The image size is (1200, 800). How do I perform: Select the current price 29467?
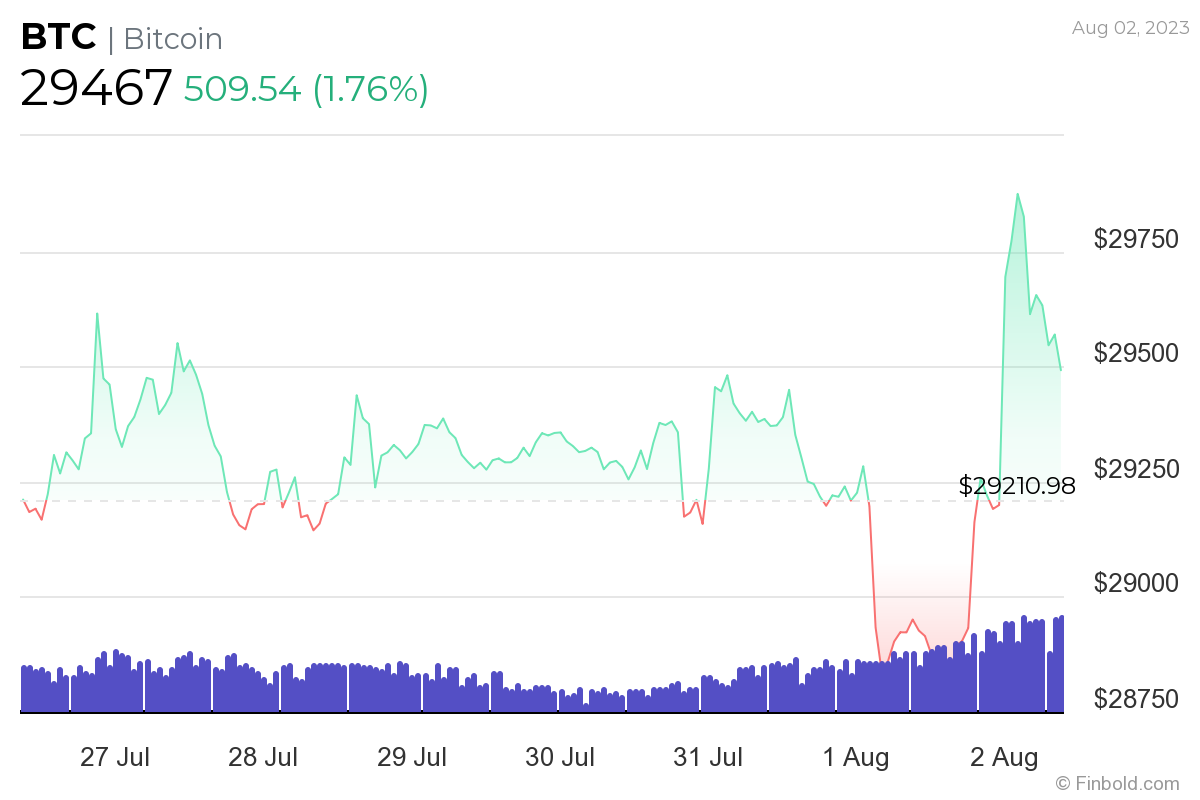click(x=96, y=88)
